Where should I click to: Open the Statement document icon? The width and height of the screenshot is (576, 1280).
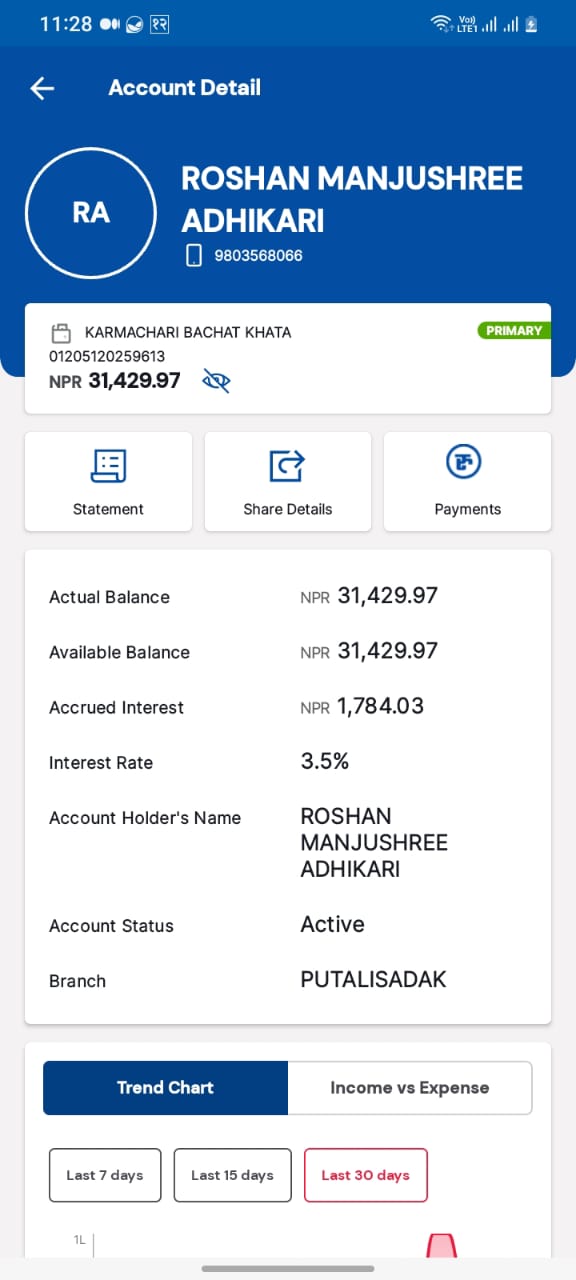tap(108, 465)
